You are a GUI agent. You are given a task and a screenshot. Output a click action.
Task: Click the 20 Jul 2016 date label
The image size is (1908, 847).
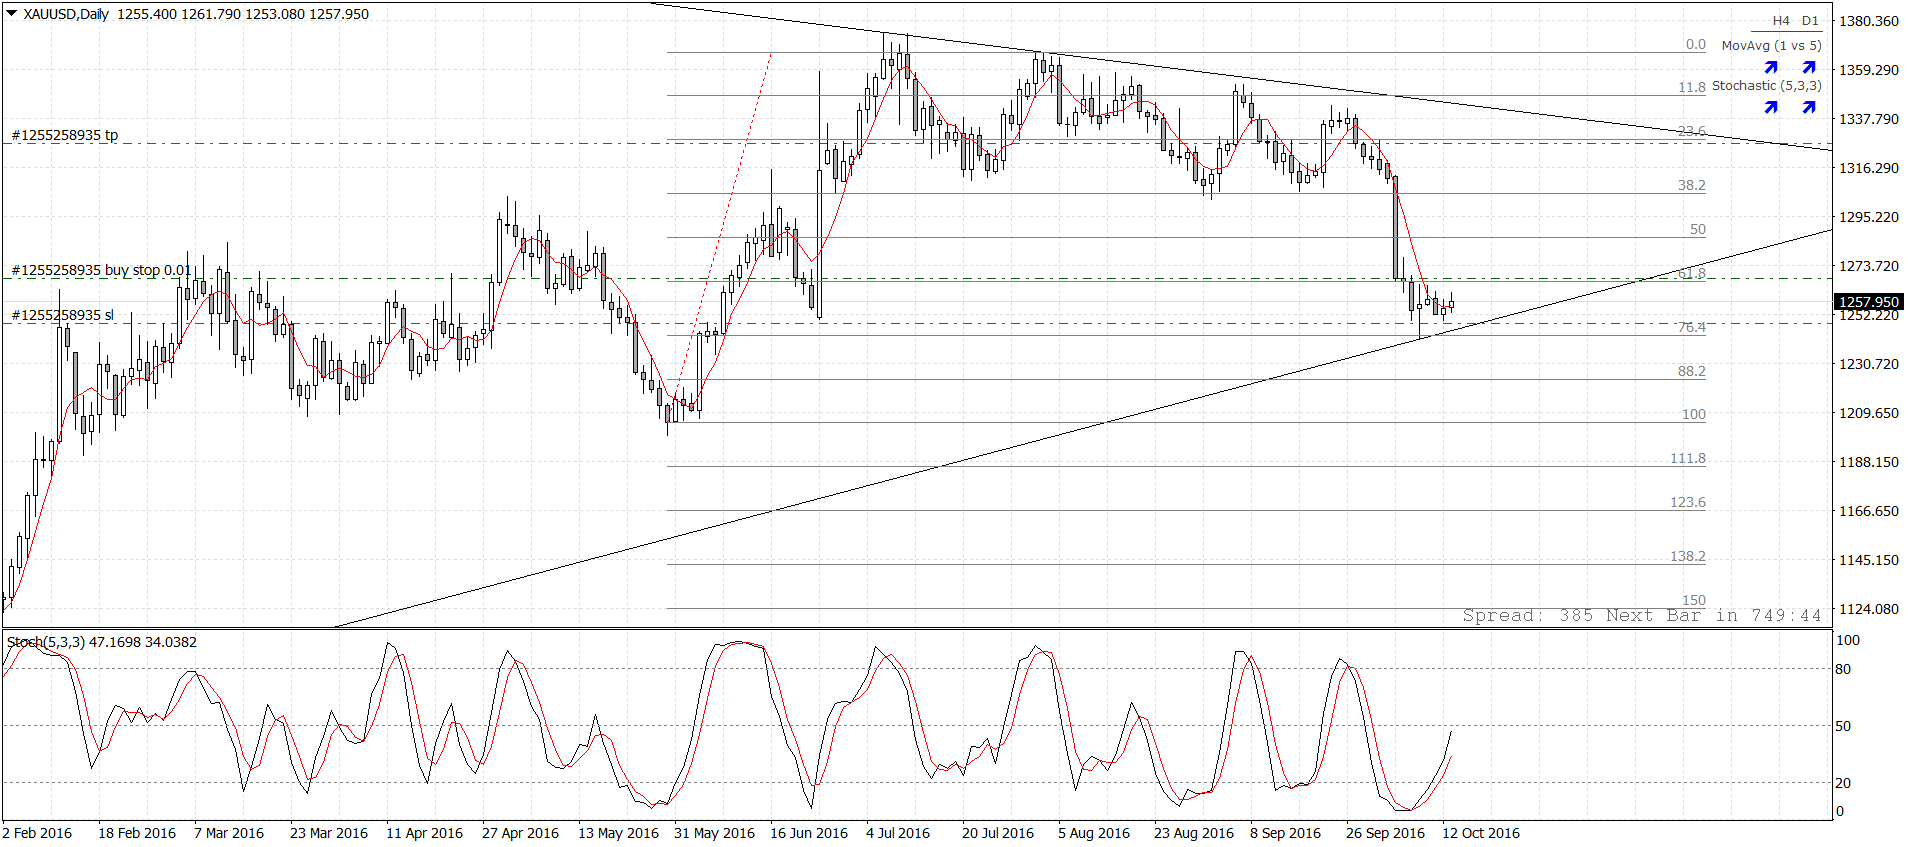pyautogui.click(x=998, y=833)
